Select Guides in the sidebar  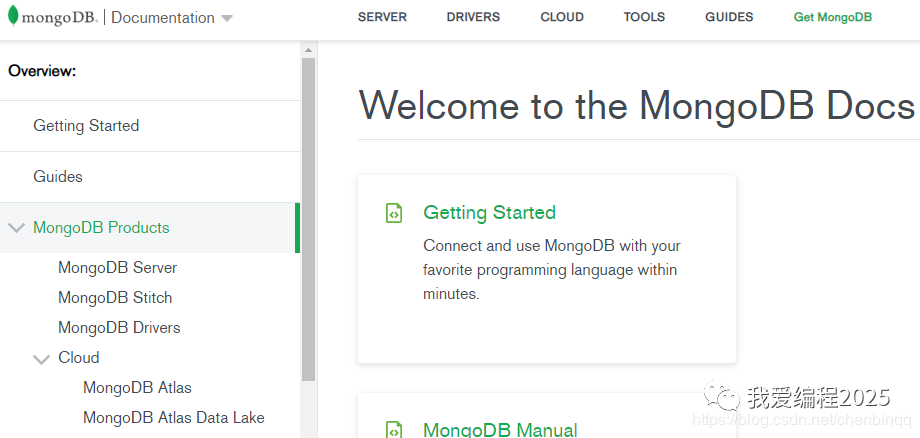pyautogui.click(x=58, y=176)
